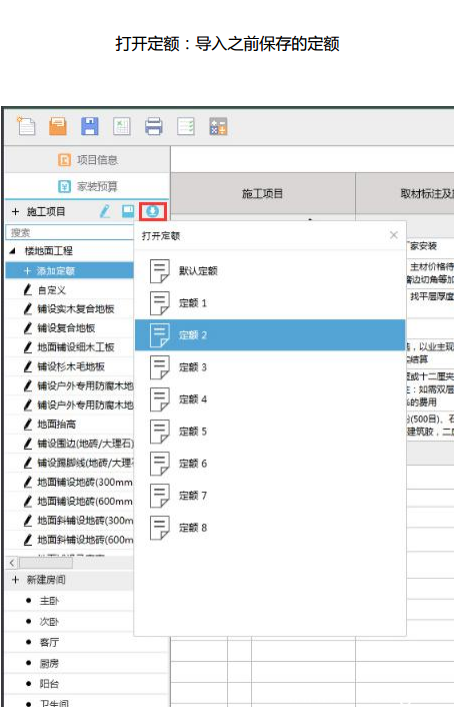Print with the printer toolbar icon
The image size is (457, 710).
pos(154,126)
